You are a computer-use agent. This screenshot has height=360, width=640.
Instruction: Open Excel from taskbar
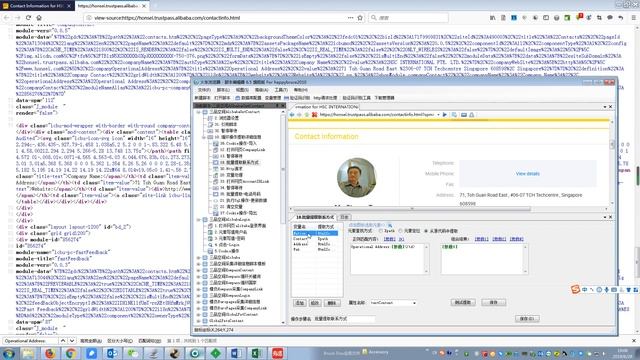coord(257,353)
